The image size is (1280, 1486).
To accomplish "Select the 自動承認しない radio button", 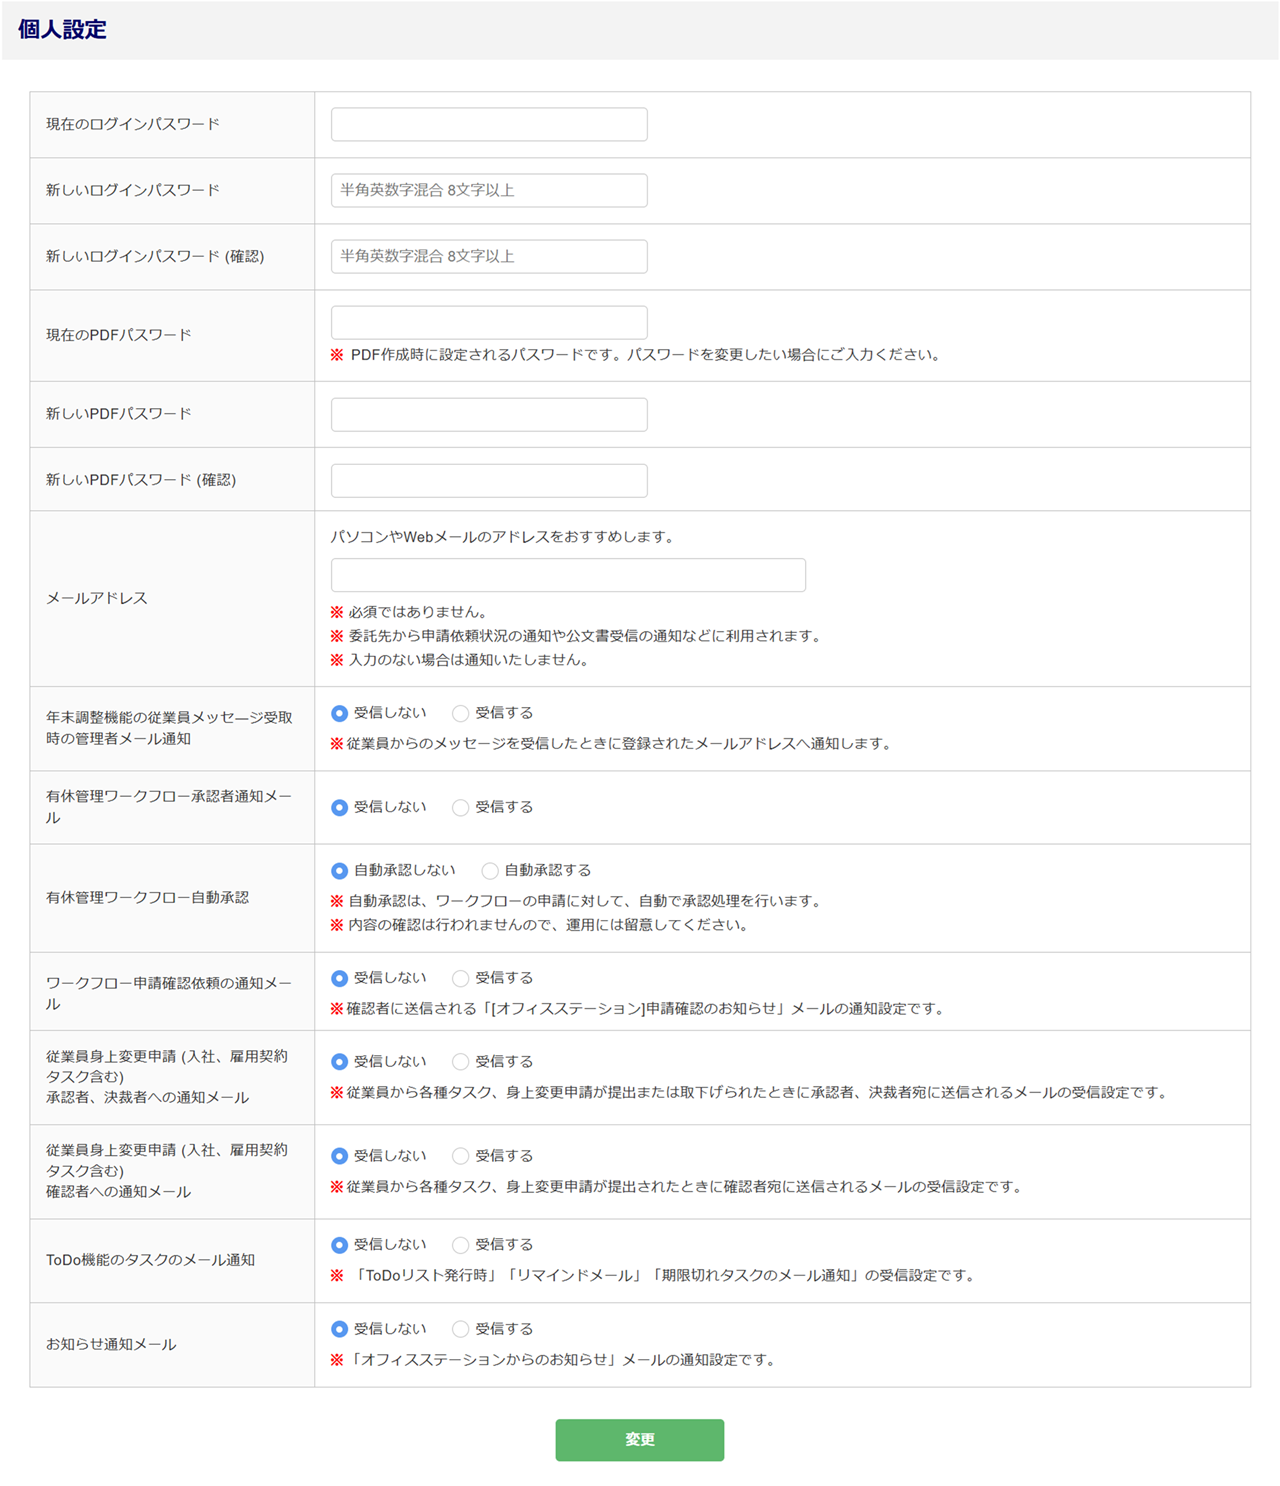I will tap(340, 871).
